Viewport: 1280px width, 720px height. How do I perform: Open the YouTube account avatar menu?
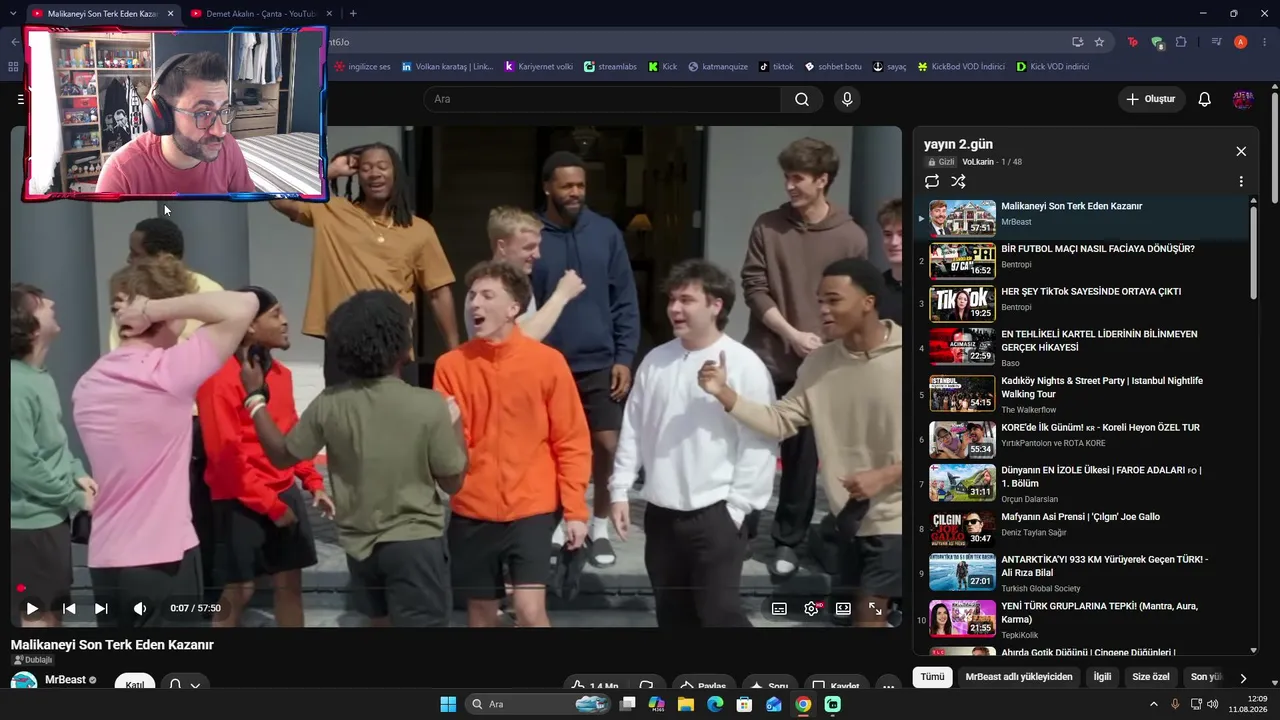(x=1243, y=99)
